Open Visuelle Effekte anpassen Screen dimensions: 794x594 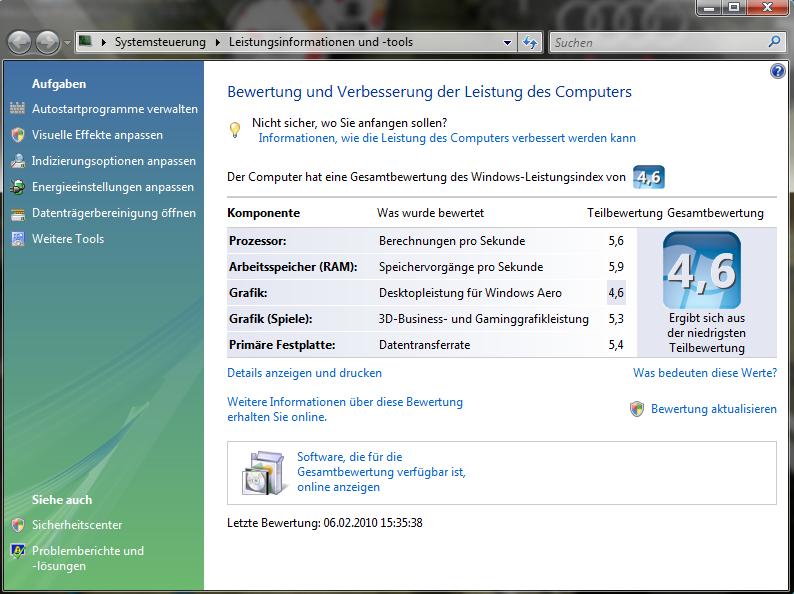(97, 135)
